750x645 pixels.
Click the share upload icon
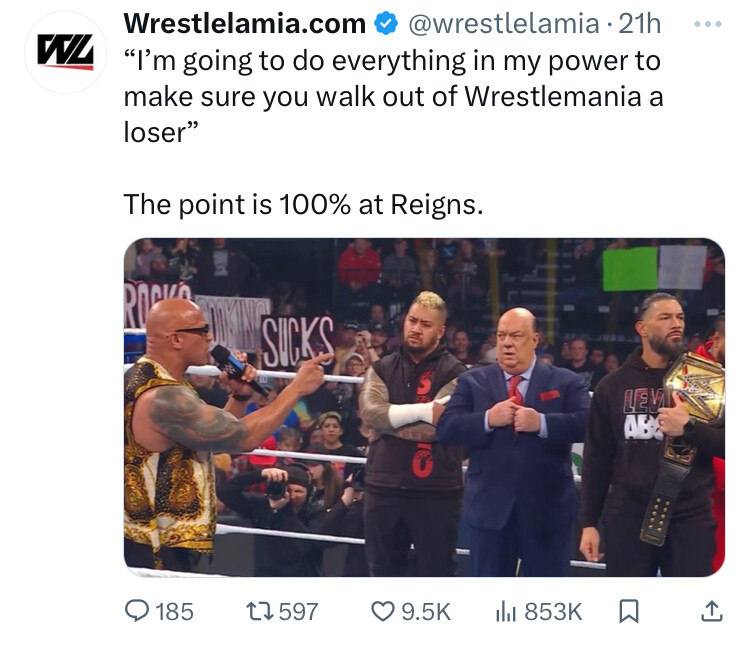click(712, 611)
